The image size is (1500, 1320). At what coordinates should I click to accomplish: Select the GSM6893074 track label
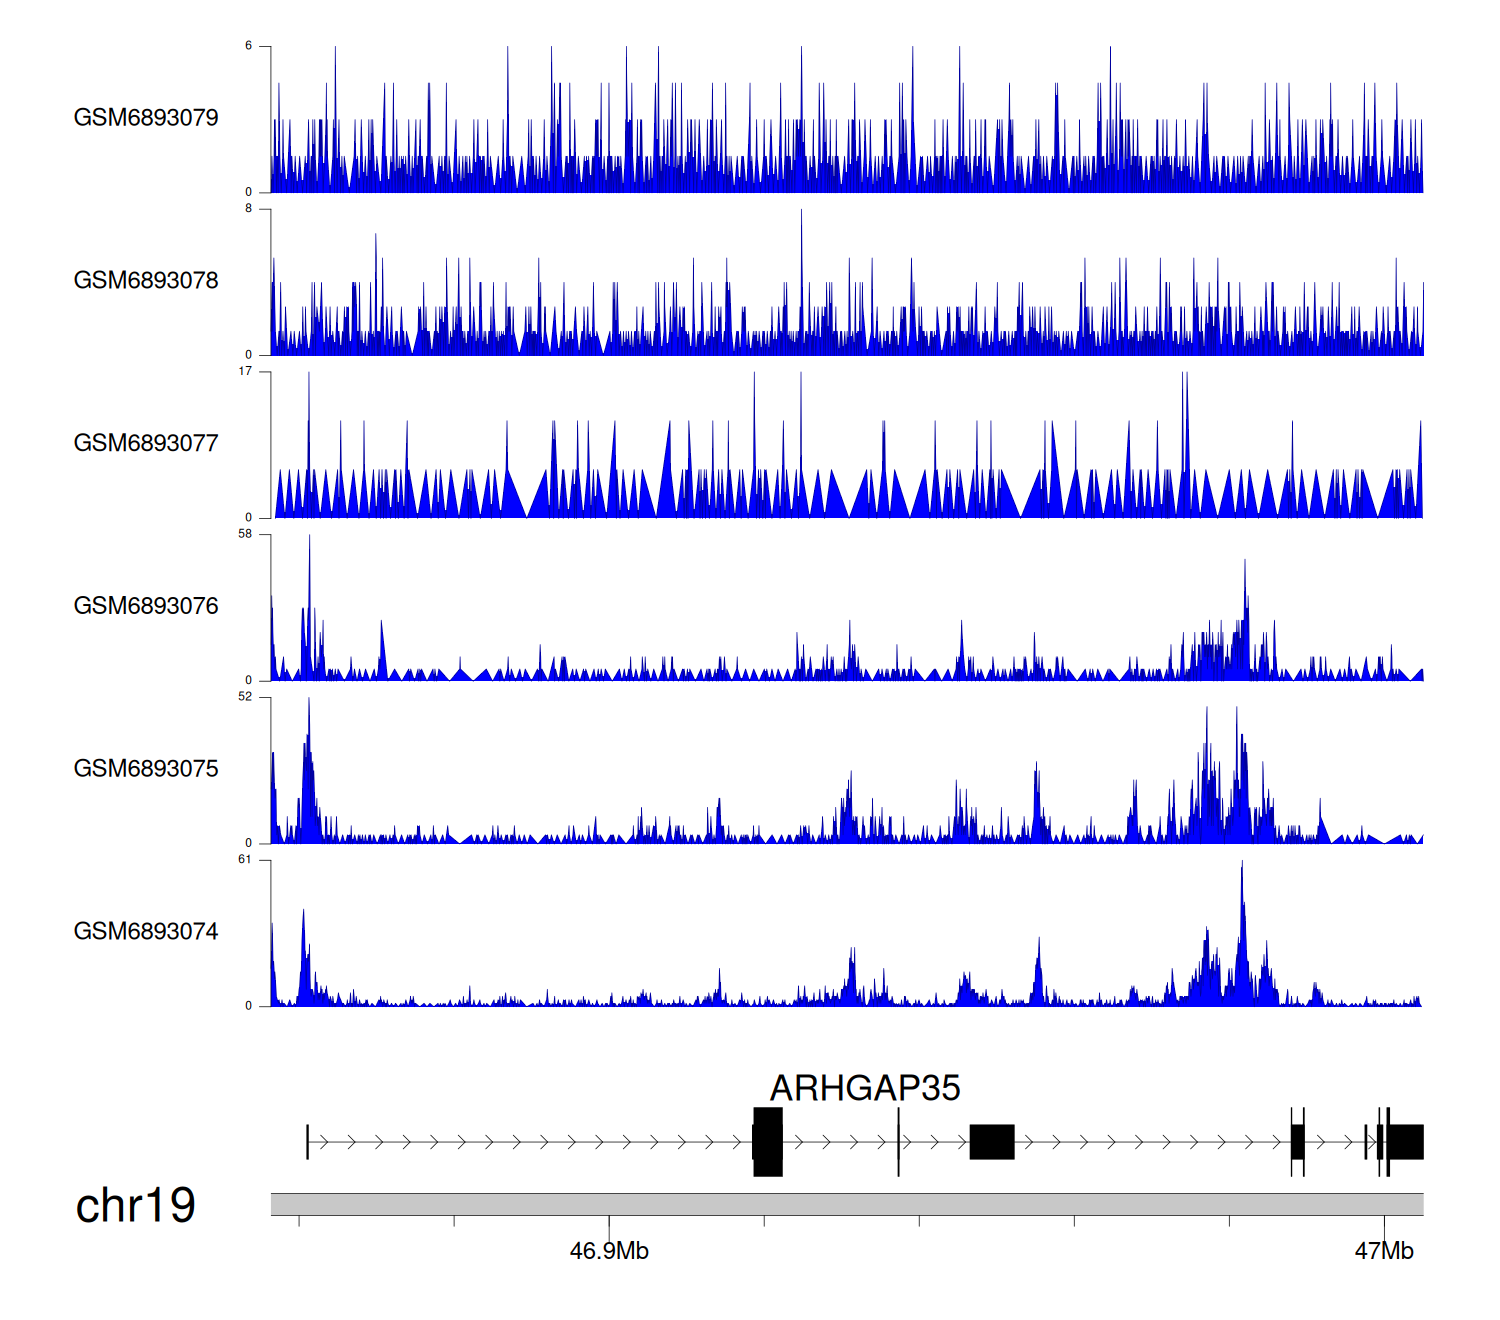coord(146,932)
